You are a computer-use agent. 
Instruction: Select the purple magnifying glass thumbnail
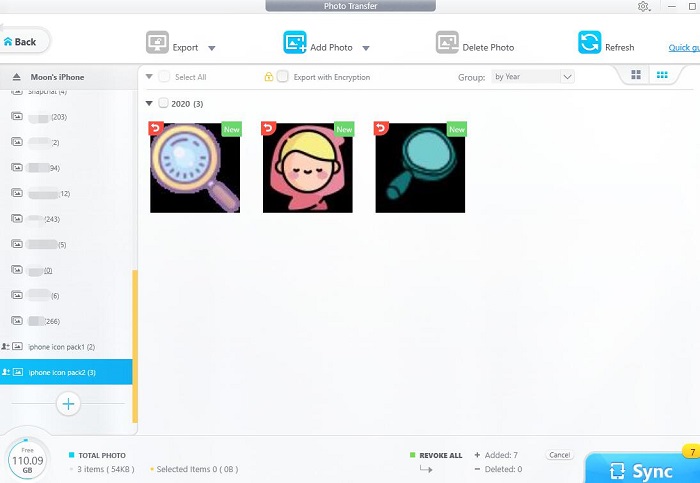(x=195, y=168)
